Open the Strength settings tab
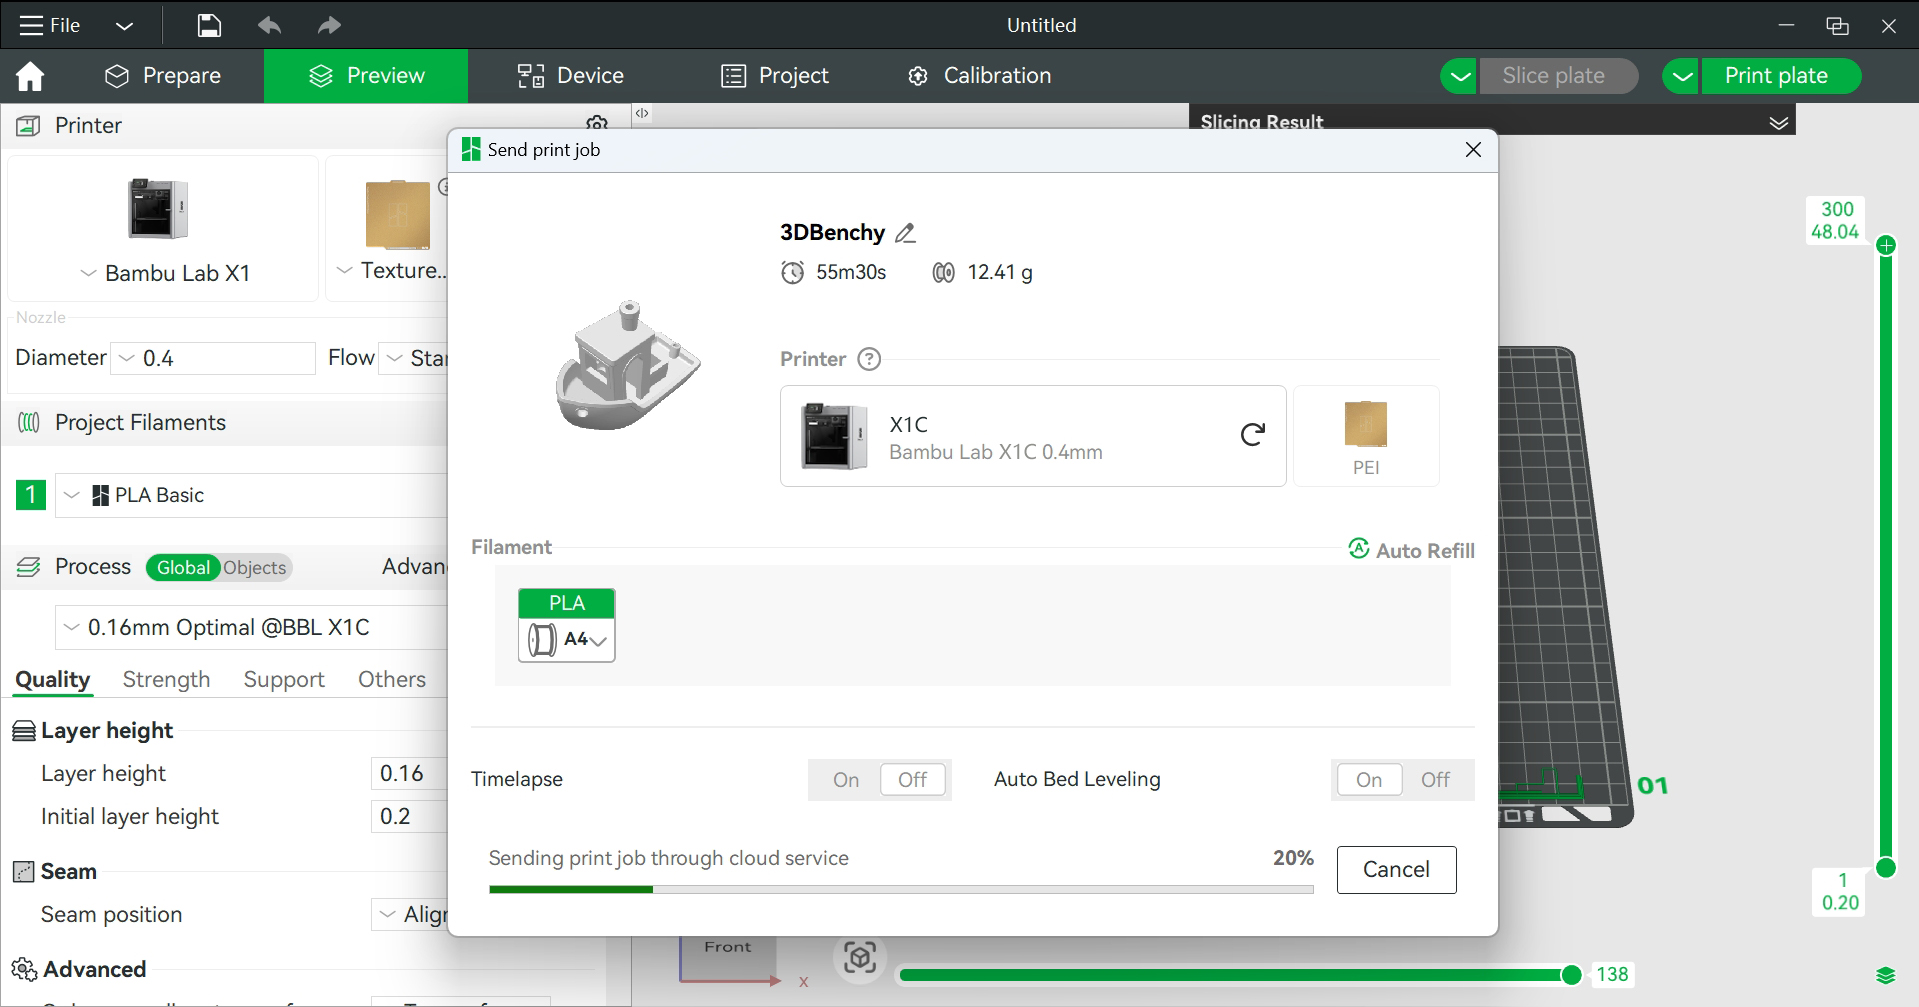 tap(166, 680)
